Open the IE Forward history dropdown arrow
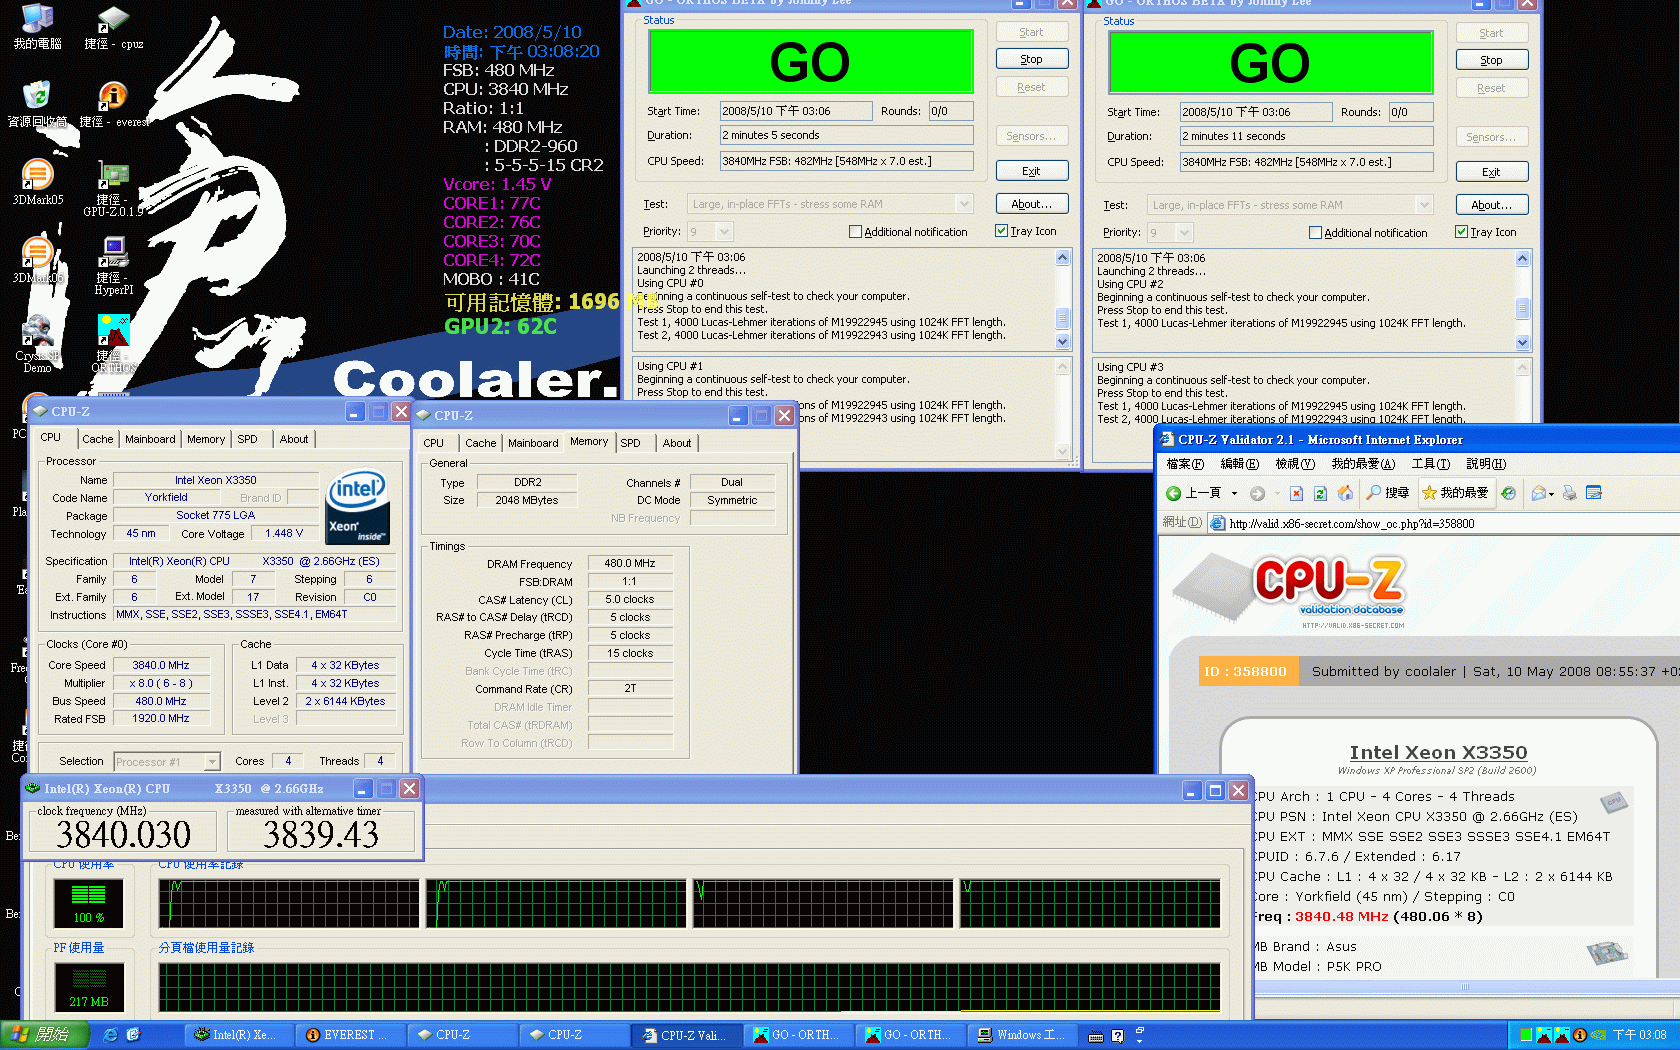The image size is (1680, 1050). click(1276, 493)
